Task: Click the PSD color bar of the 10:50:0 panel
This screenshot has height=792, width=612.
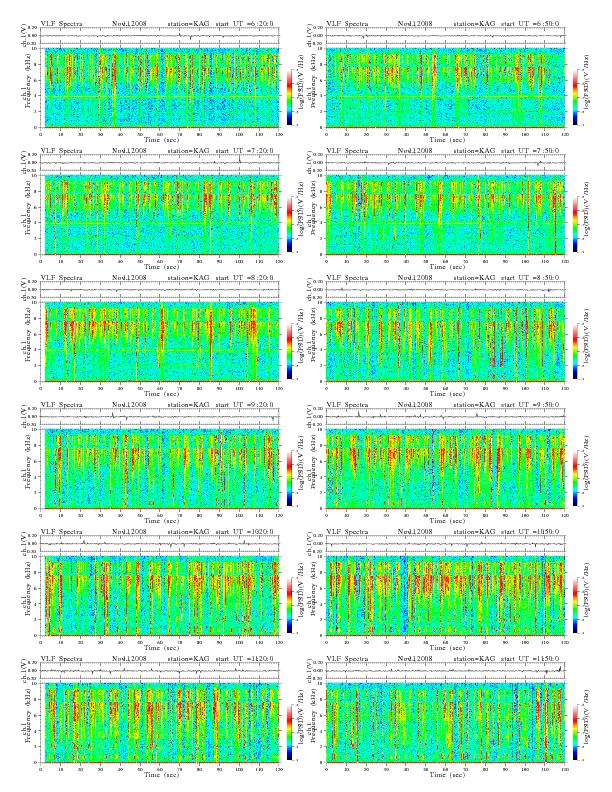Action: [575, 605]
